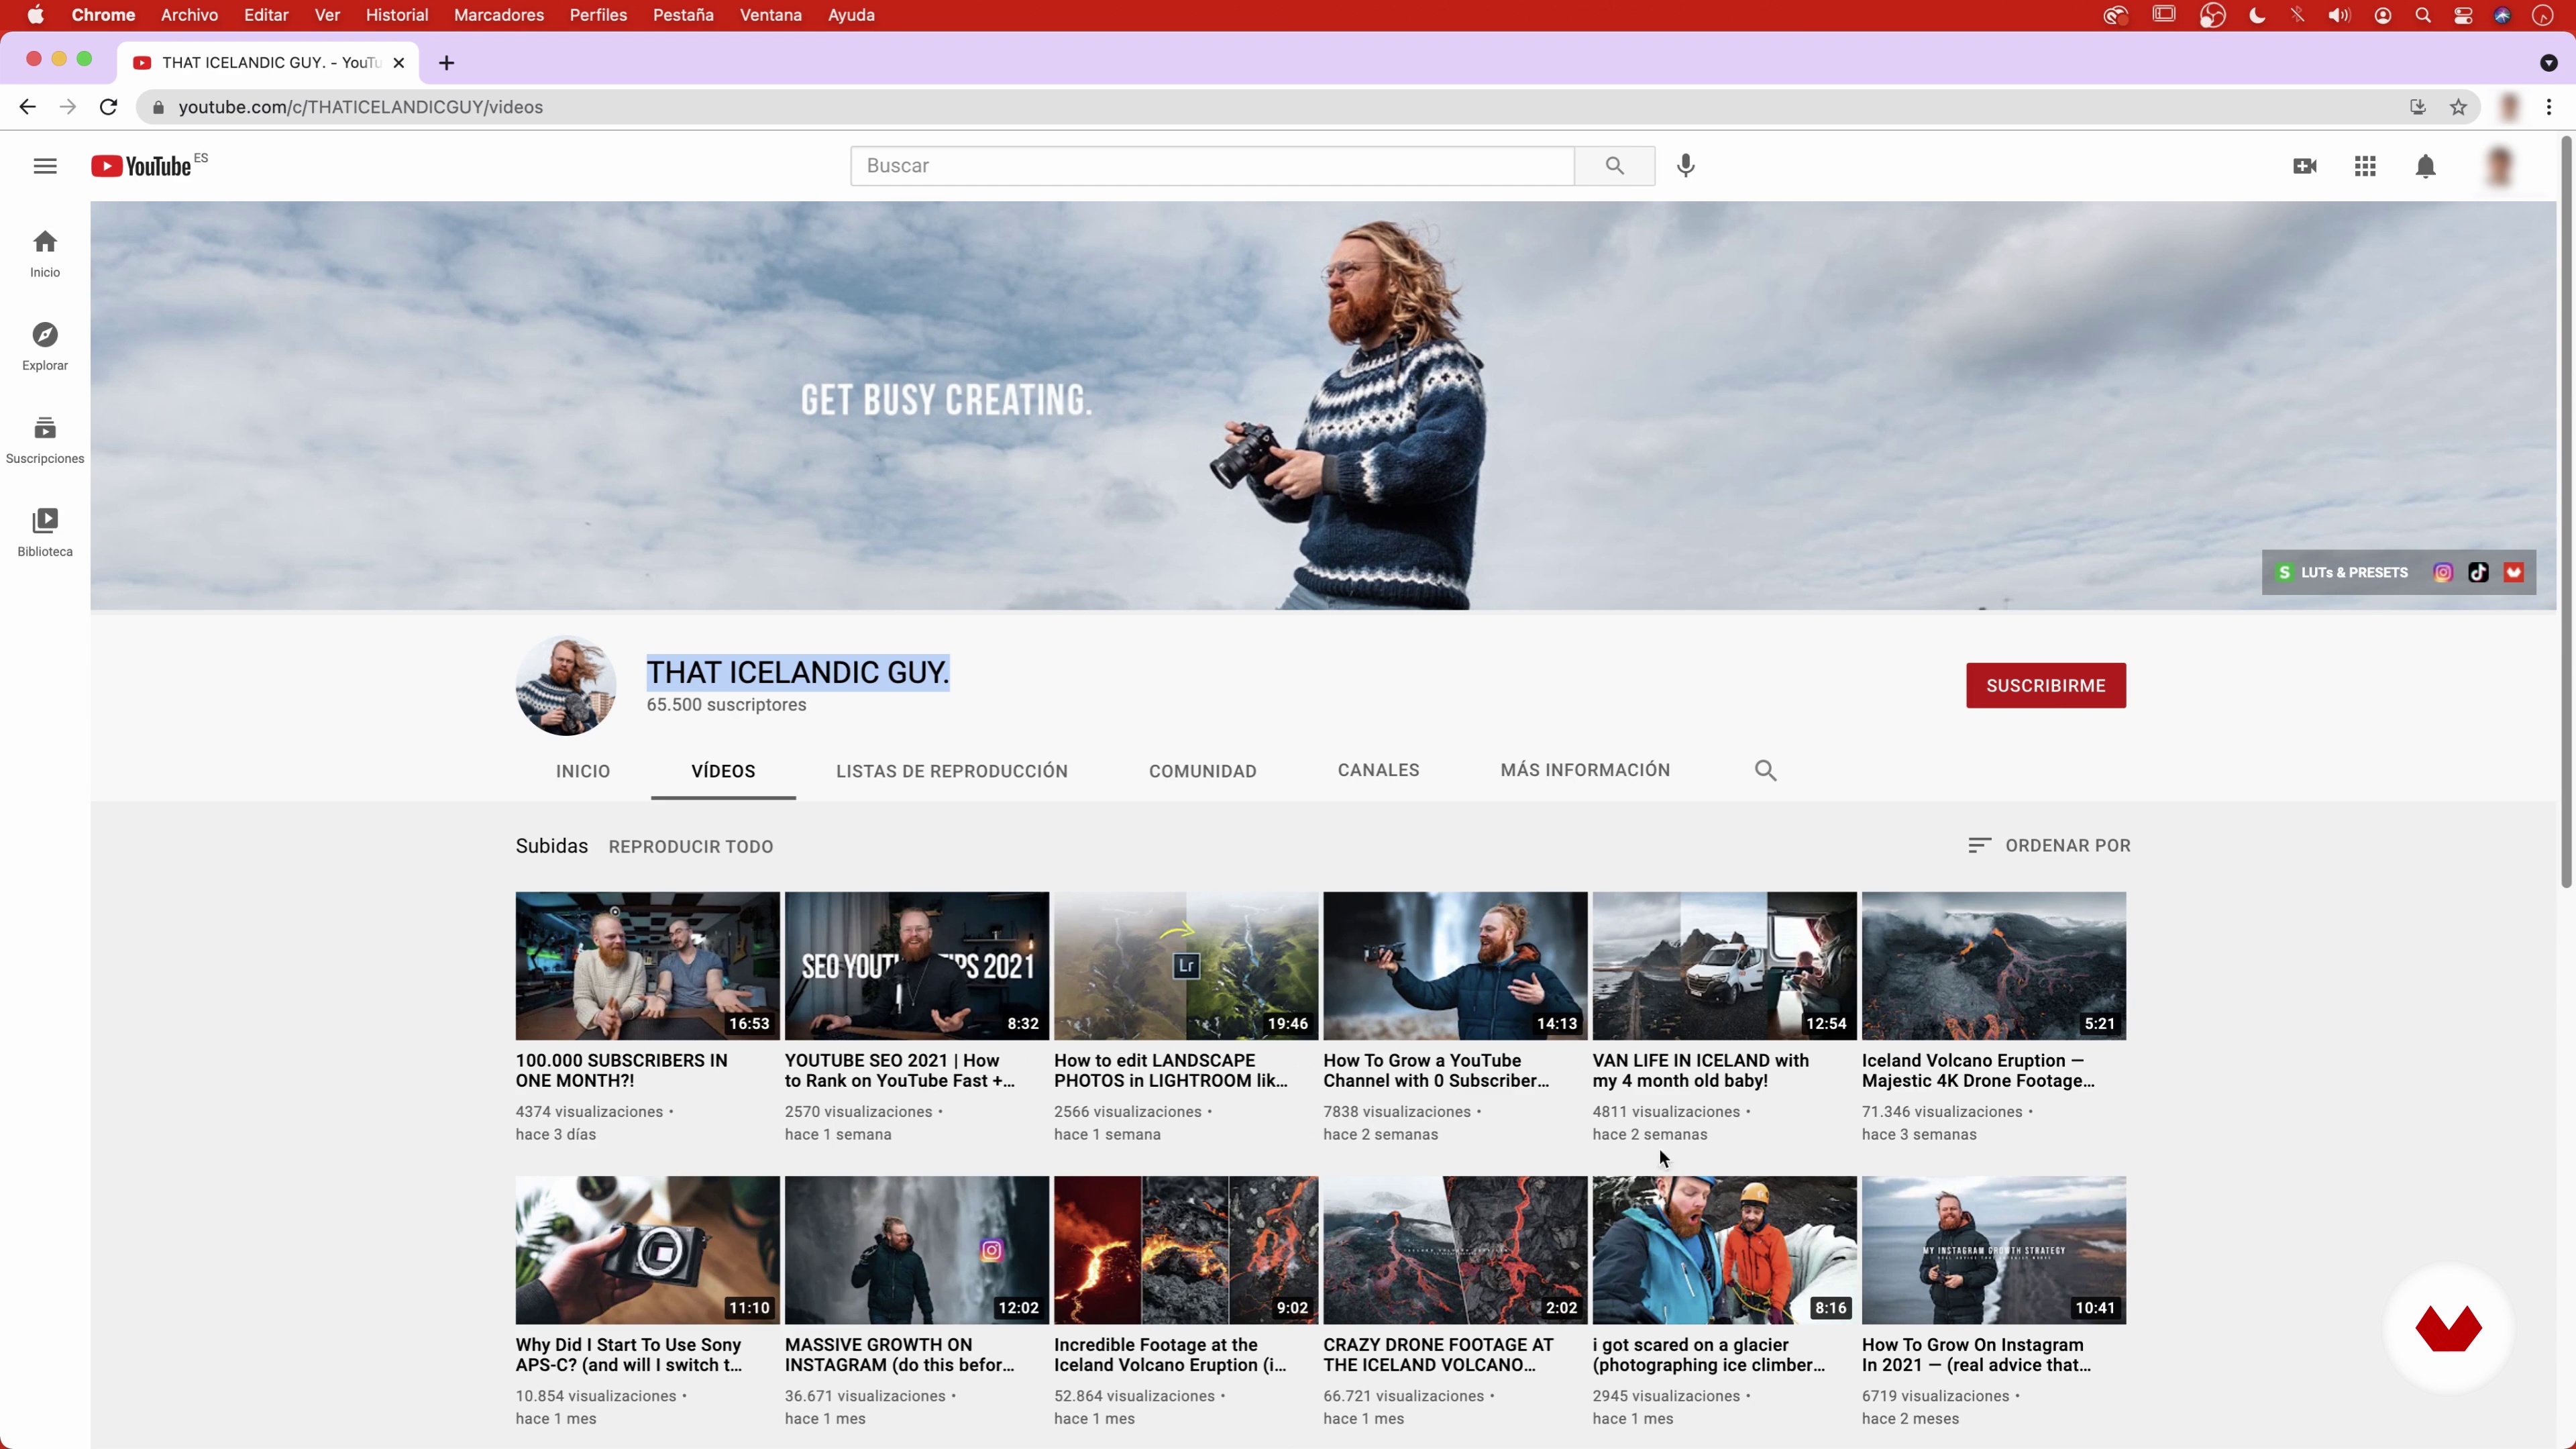Open the 5:21 Volcano Eruption thumbnail
This screenshot has height=1449, width=2576.
click(x=1994, y=966)
